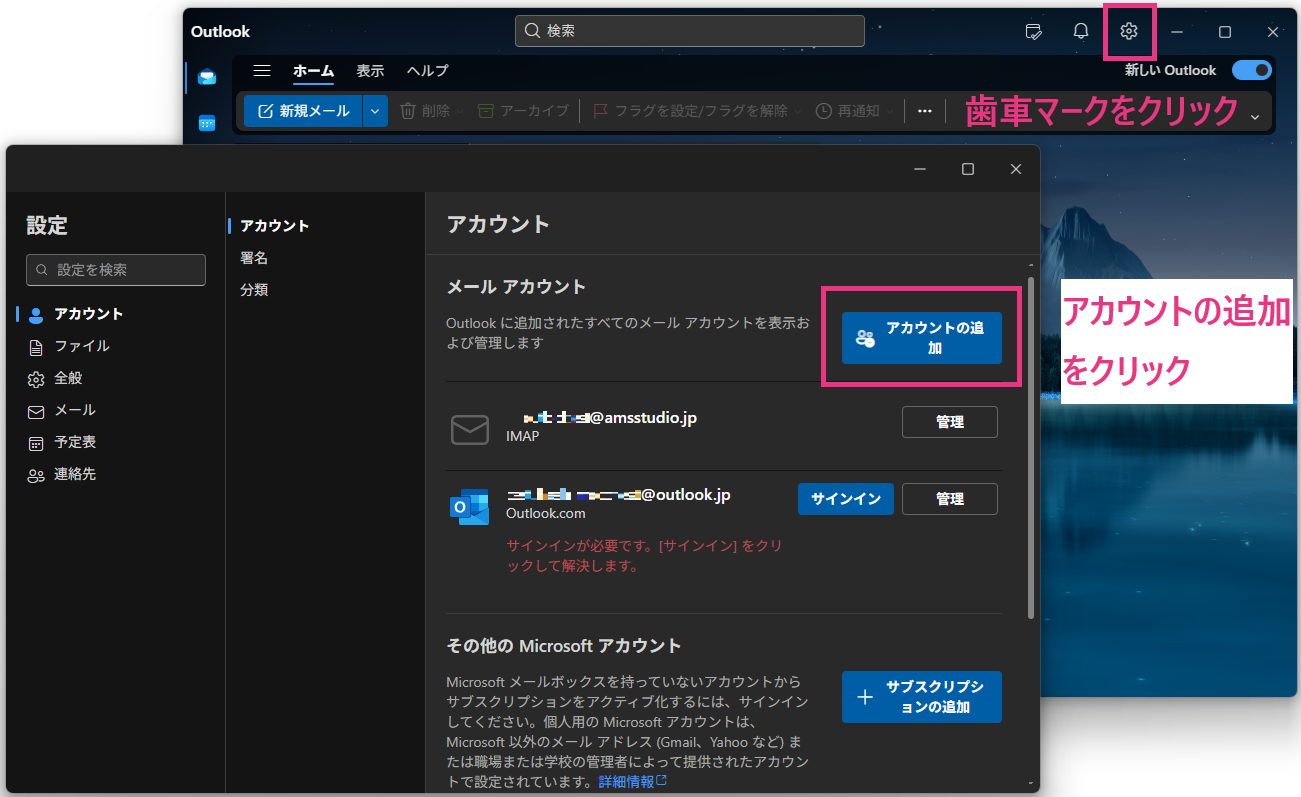Toggle the 新しい Outlook switch

coord(1250,70)
